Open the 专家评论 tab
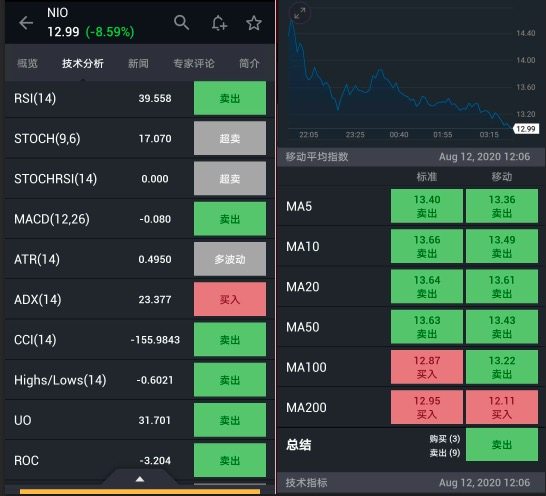Viewport: 546px width, 496px height. 194,63
